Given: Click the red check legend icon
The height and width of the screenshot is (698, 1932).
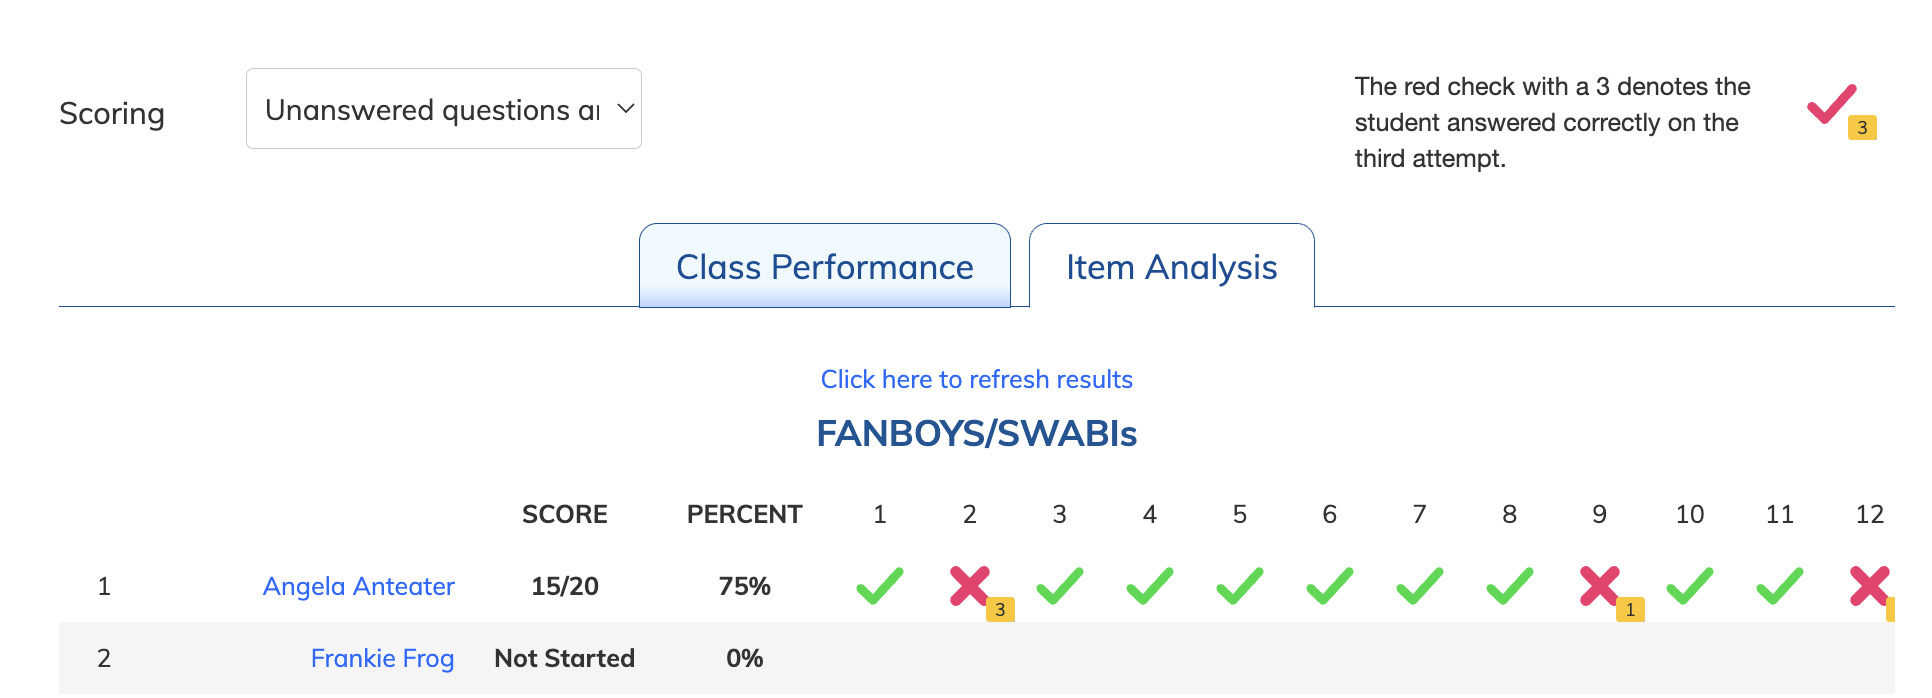Looking at the screenshot, I should [x=1831, y=104].
